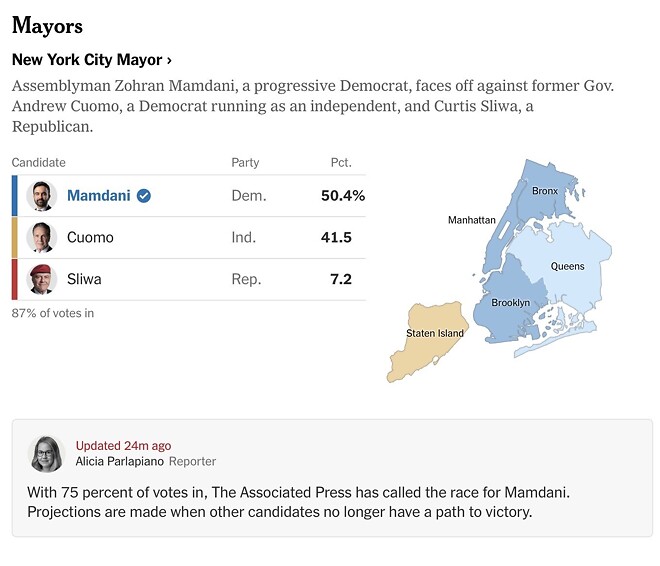660x566 pixels.
Task: Click the chevron after New York City Mayor
Action: point(169,60)
